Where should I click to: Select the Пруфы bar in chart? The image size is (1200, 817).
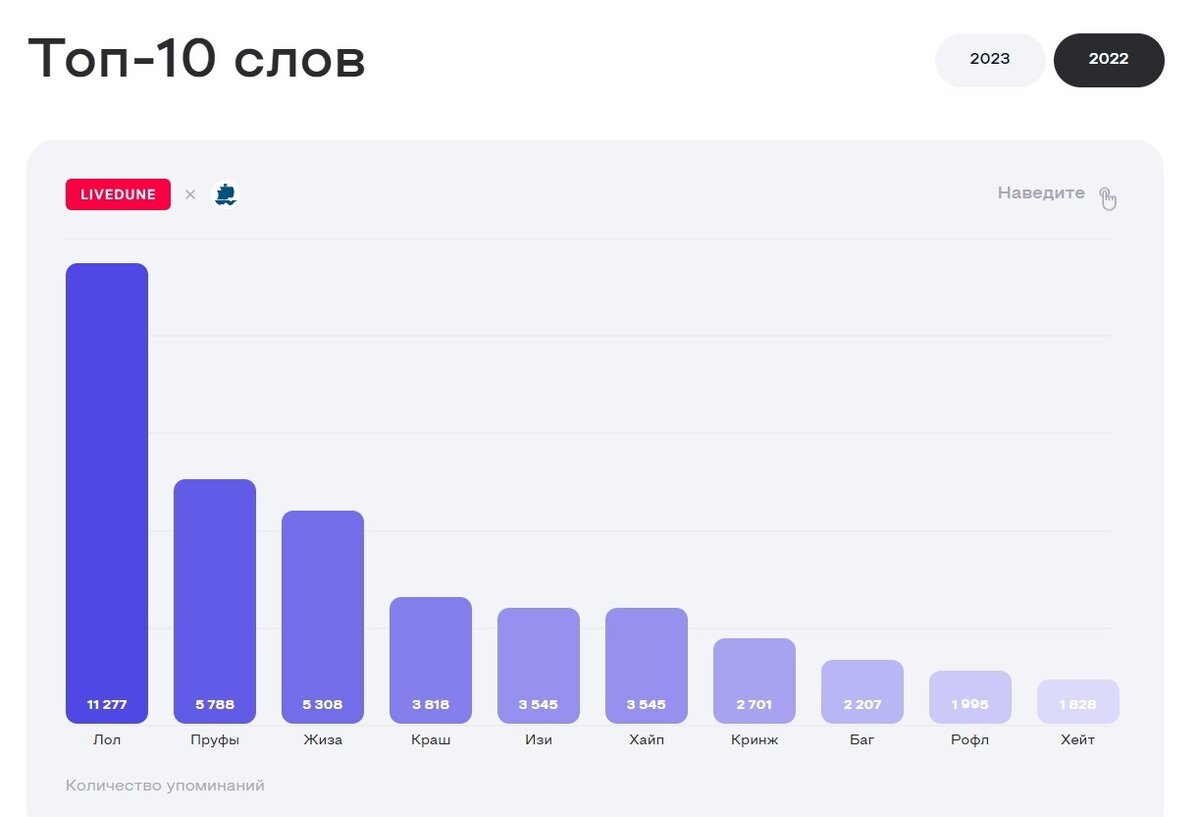point(215,601)
